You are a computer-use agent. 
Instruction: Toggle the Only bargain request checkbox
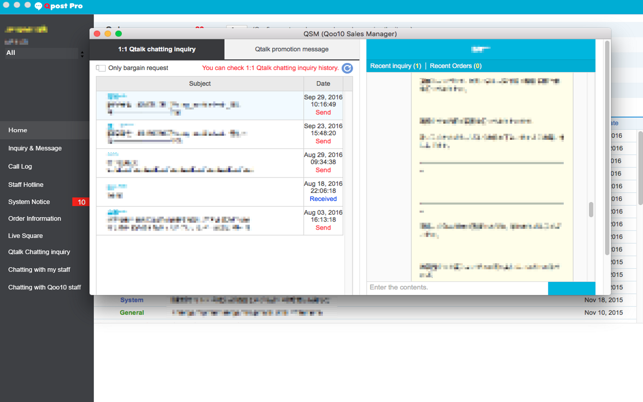tap(101, 68)
